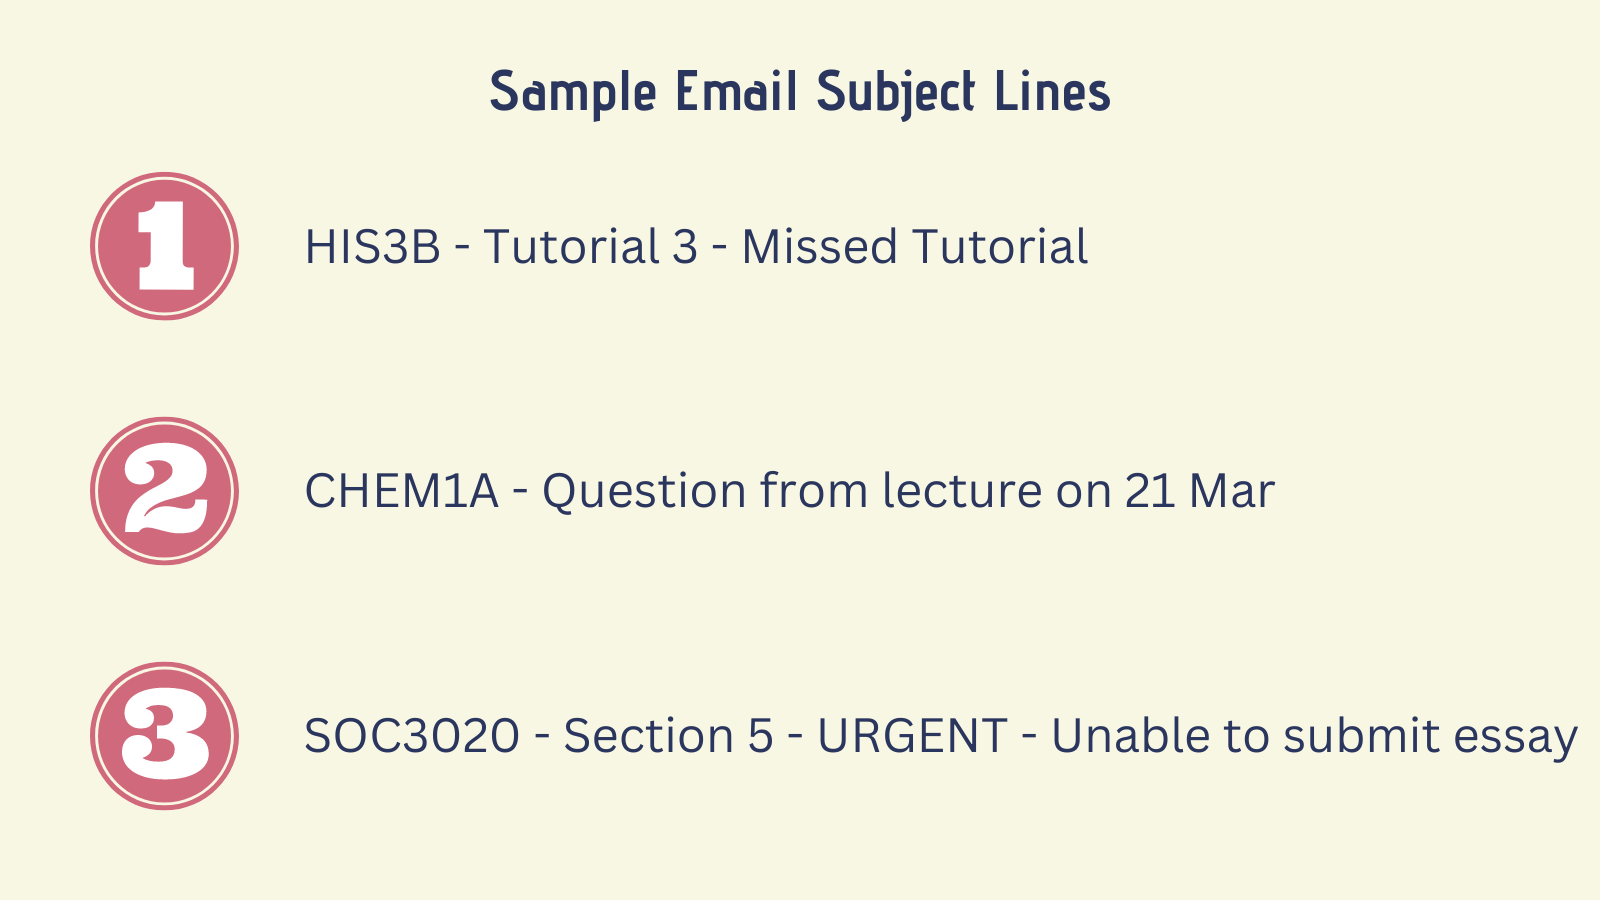Select the "Tutorial 3" text segment
The height and width of the screenshot is (900, 1600).
(591, 247)
